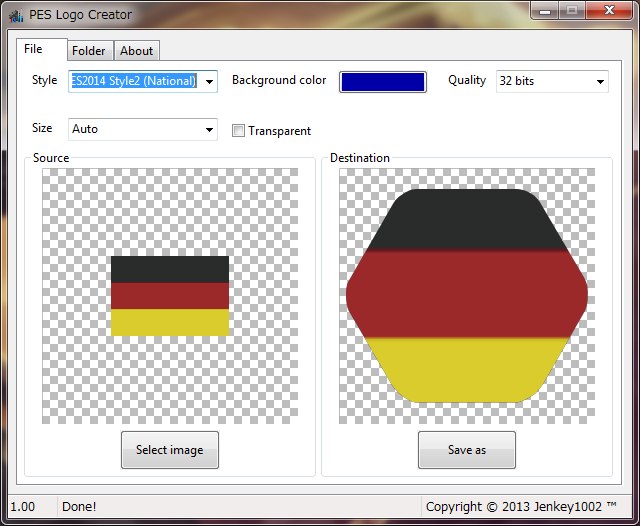This screenshot has height=526, width=640.
Task: Expand the Style dropdown arrow
Action: click(209, 82)
